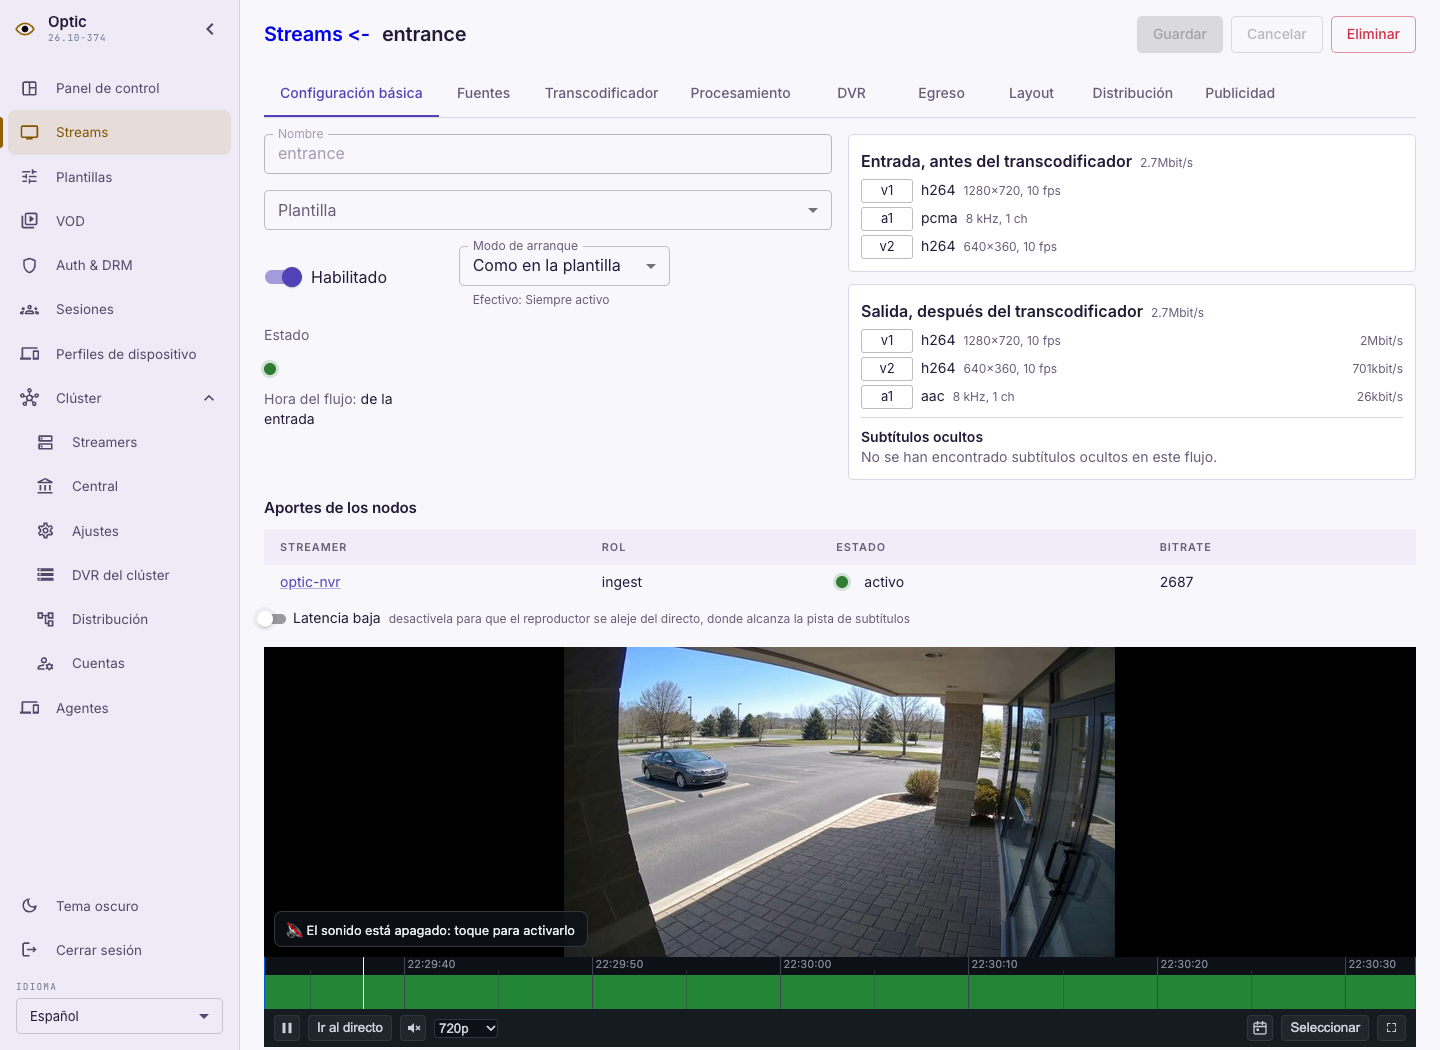Image resolution: width=1440 pixels, height=1050 pixels.
Task: Expand the Modo de arranque selector
Action: [564, 266]
